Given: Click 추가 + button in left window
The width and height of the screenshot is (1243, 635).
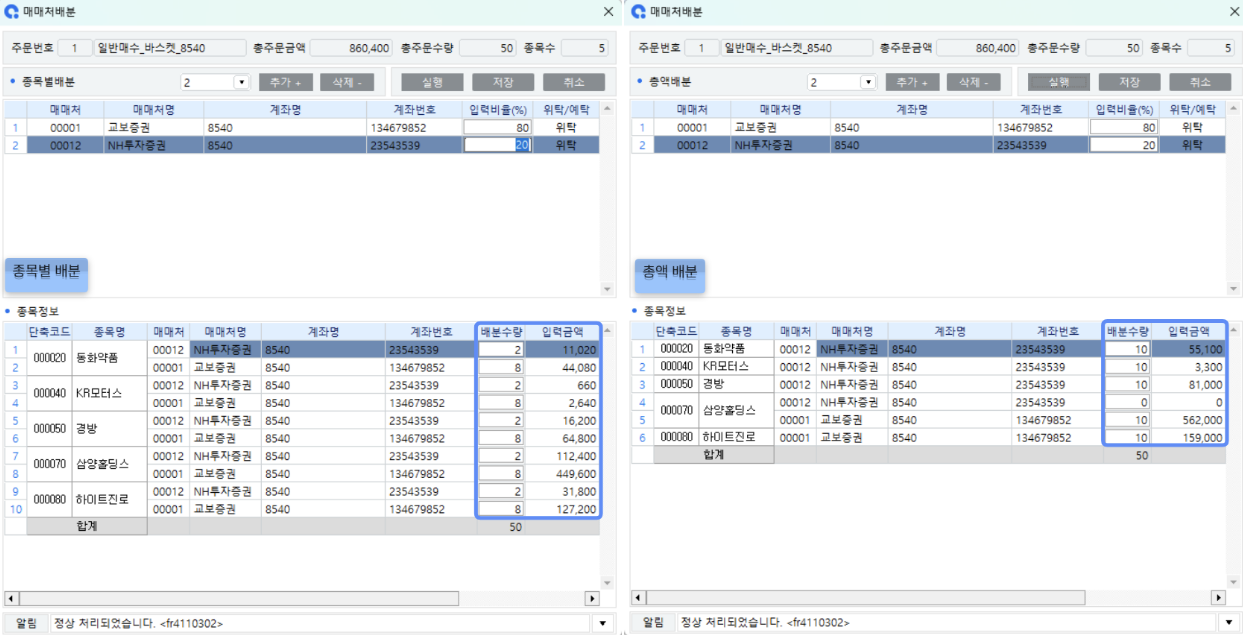Looking at the screenshot, I should click(x=286, y=82).
